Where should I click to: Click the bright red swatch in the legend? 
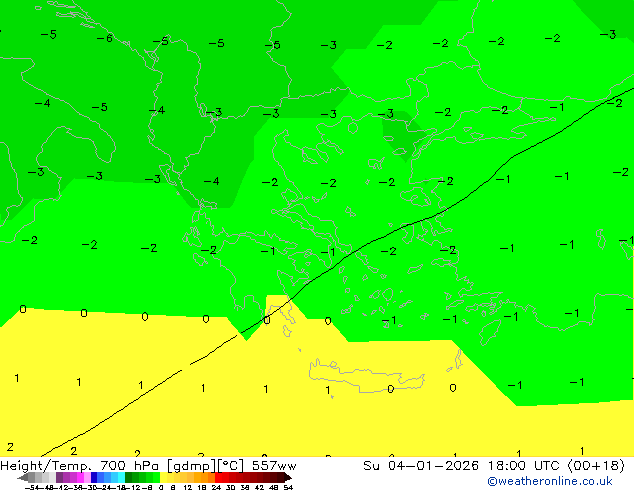218,477
